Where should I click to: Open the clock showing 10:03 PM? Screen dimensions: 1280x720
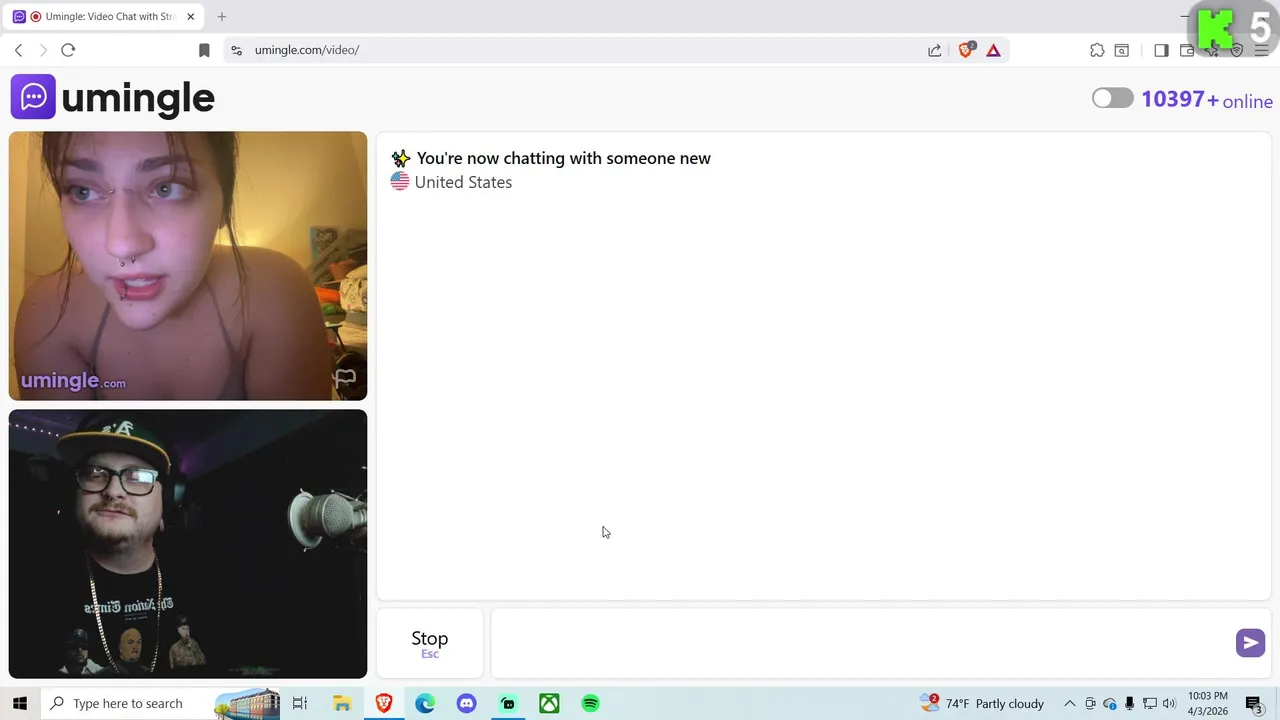(x=1208, y=703)
